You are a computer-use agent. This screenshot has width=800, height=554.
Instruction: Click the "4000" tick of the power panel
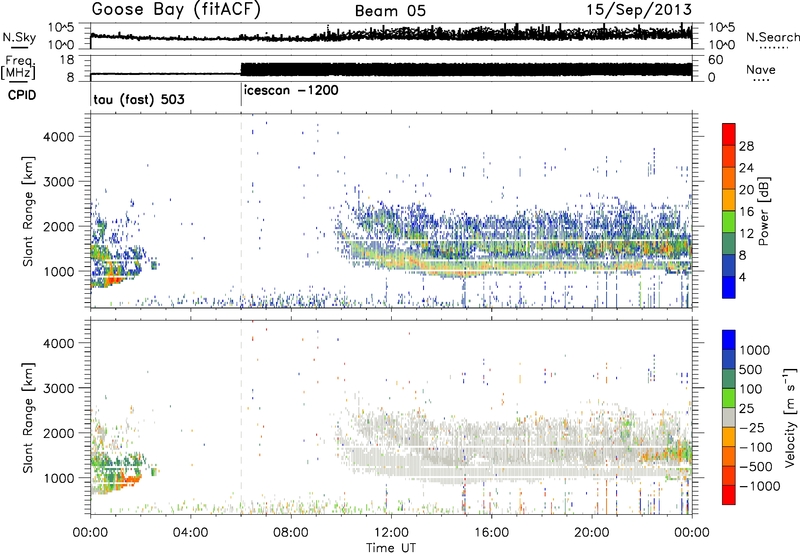click(x=58, y=137)
